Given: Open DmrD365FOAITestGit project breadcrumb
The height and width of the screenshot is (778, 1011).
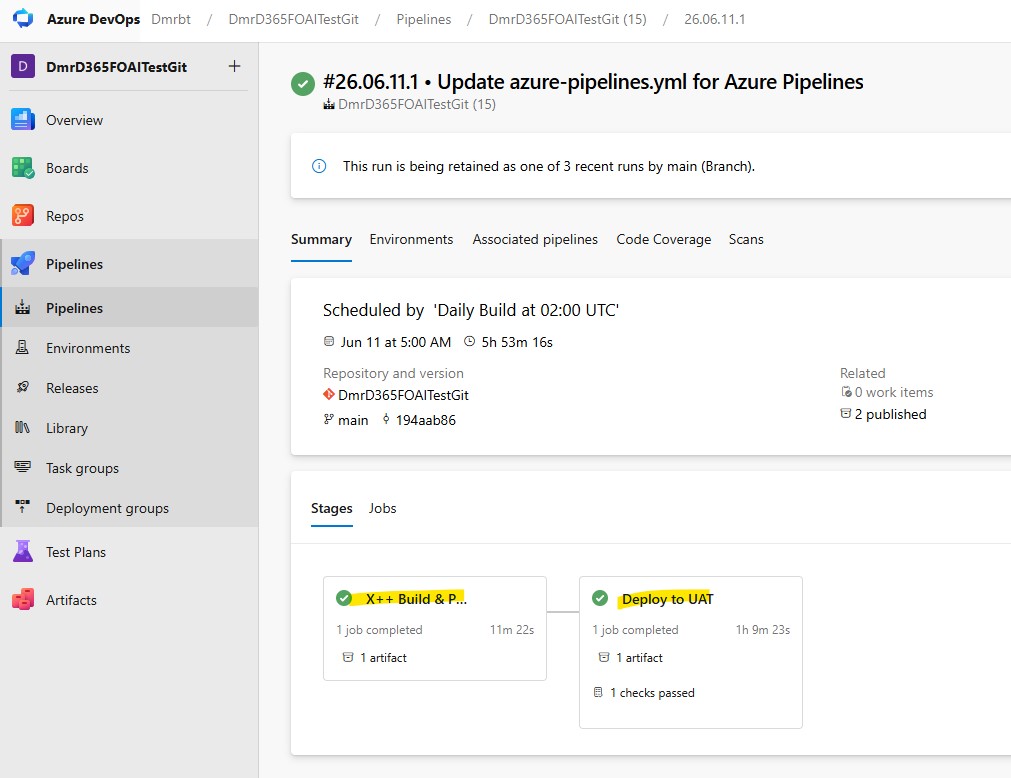Looking at the screenshot, I should [x=293, y=19].
